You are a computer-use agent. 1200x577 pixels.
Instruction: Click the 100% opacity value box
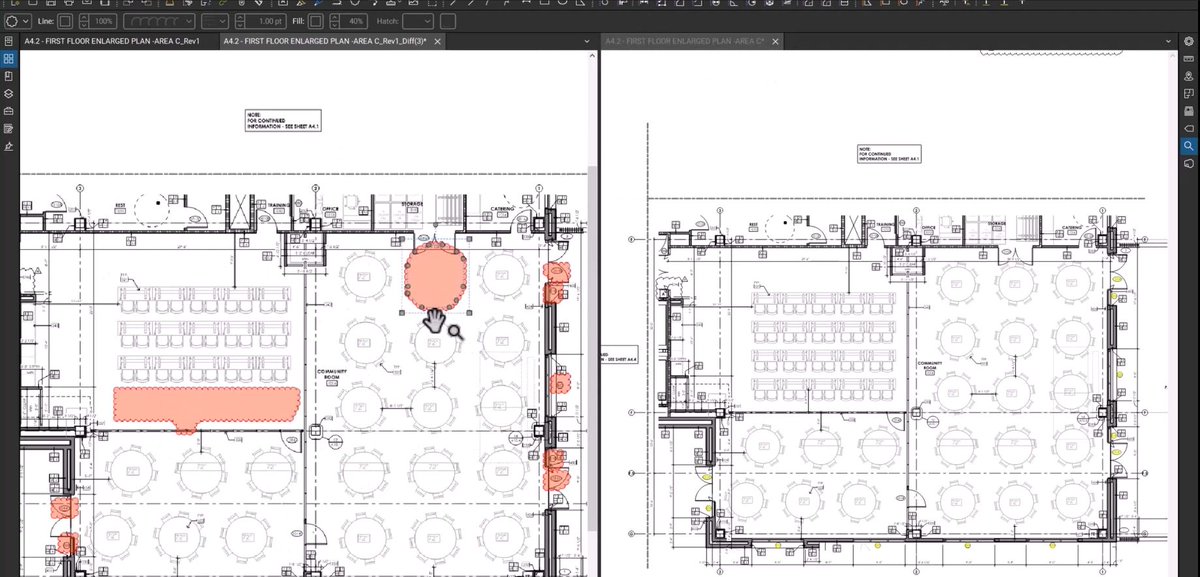pyautogui.click(x=102, y=20)
